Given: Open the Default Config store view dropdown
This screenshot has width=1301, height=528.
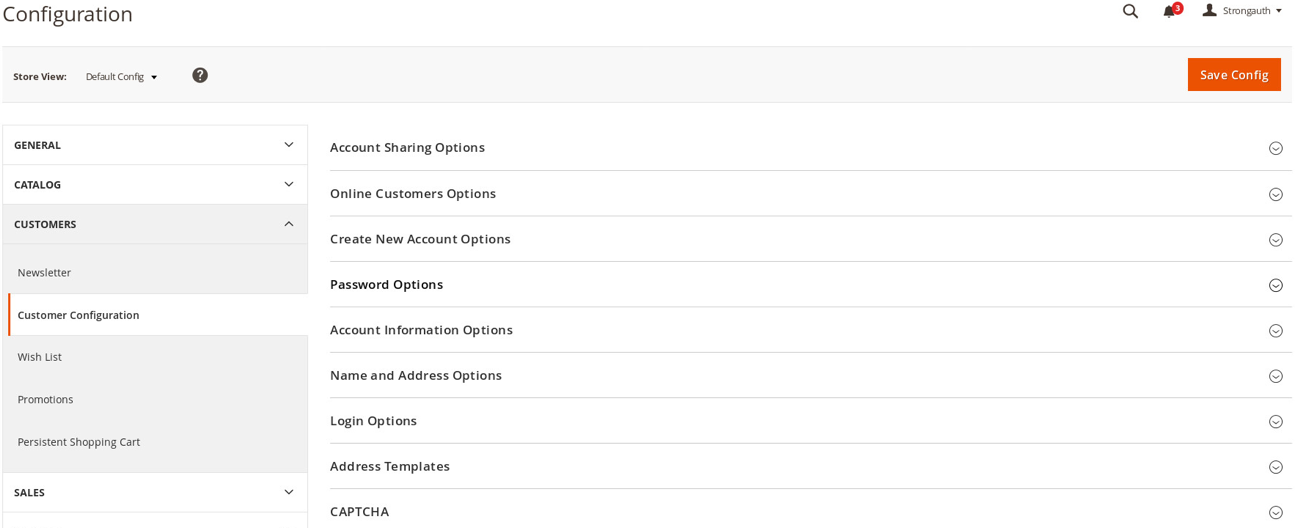Looking at the screenshot, I should 121,76.
